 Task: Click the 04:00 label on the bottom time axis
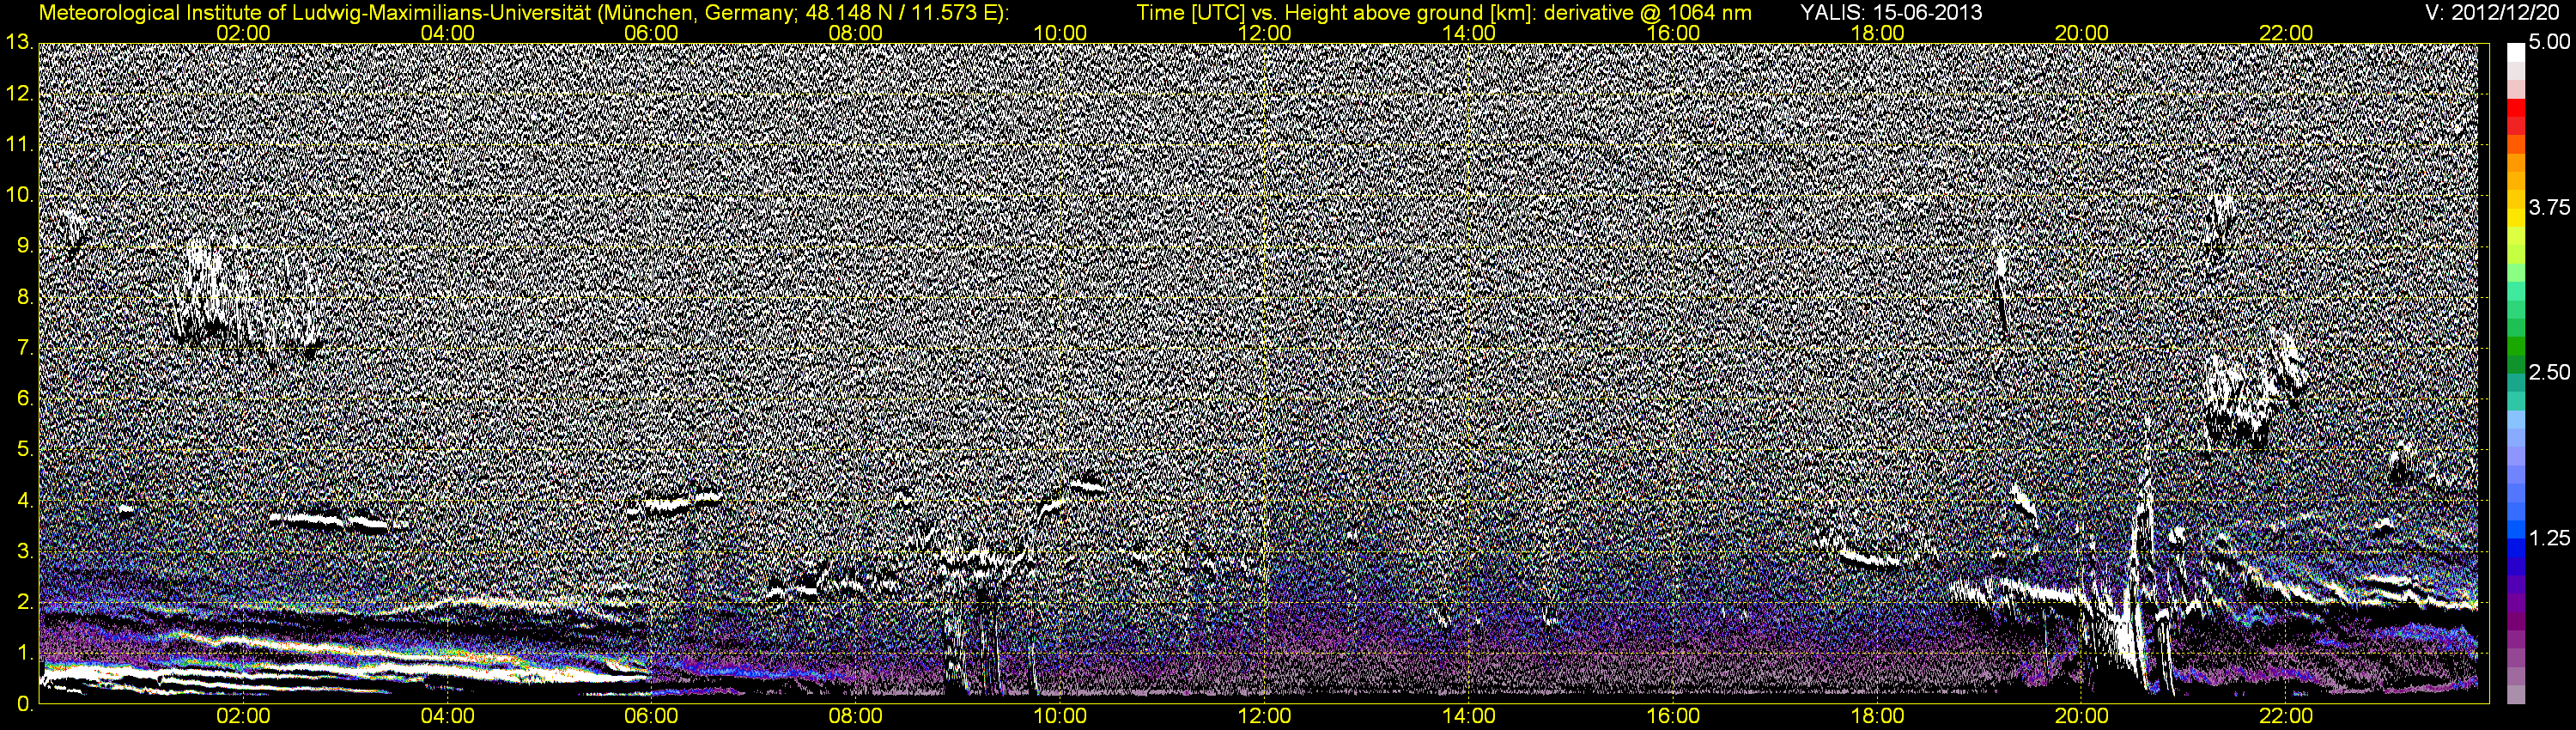(448, 716)
